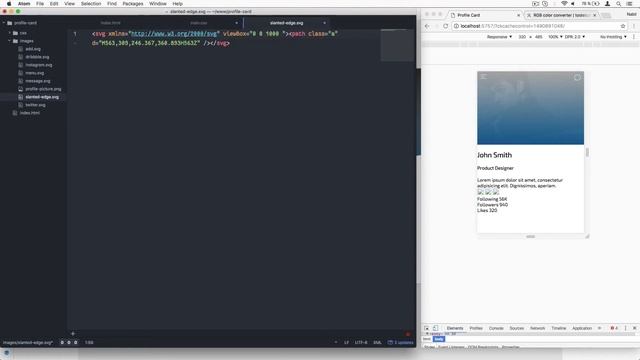
Task: Close the Profile Card browser tab
Action: tap(519, 15)
